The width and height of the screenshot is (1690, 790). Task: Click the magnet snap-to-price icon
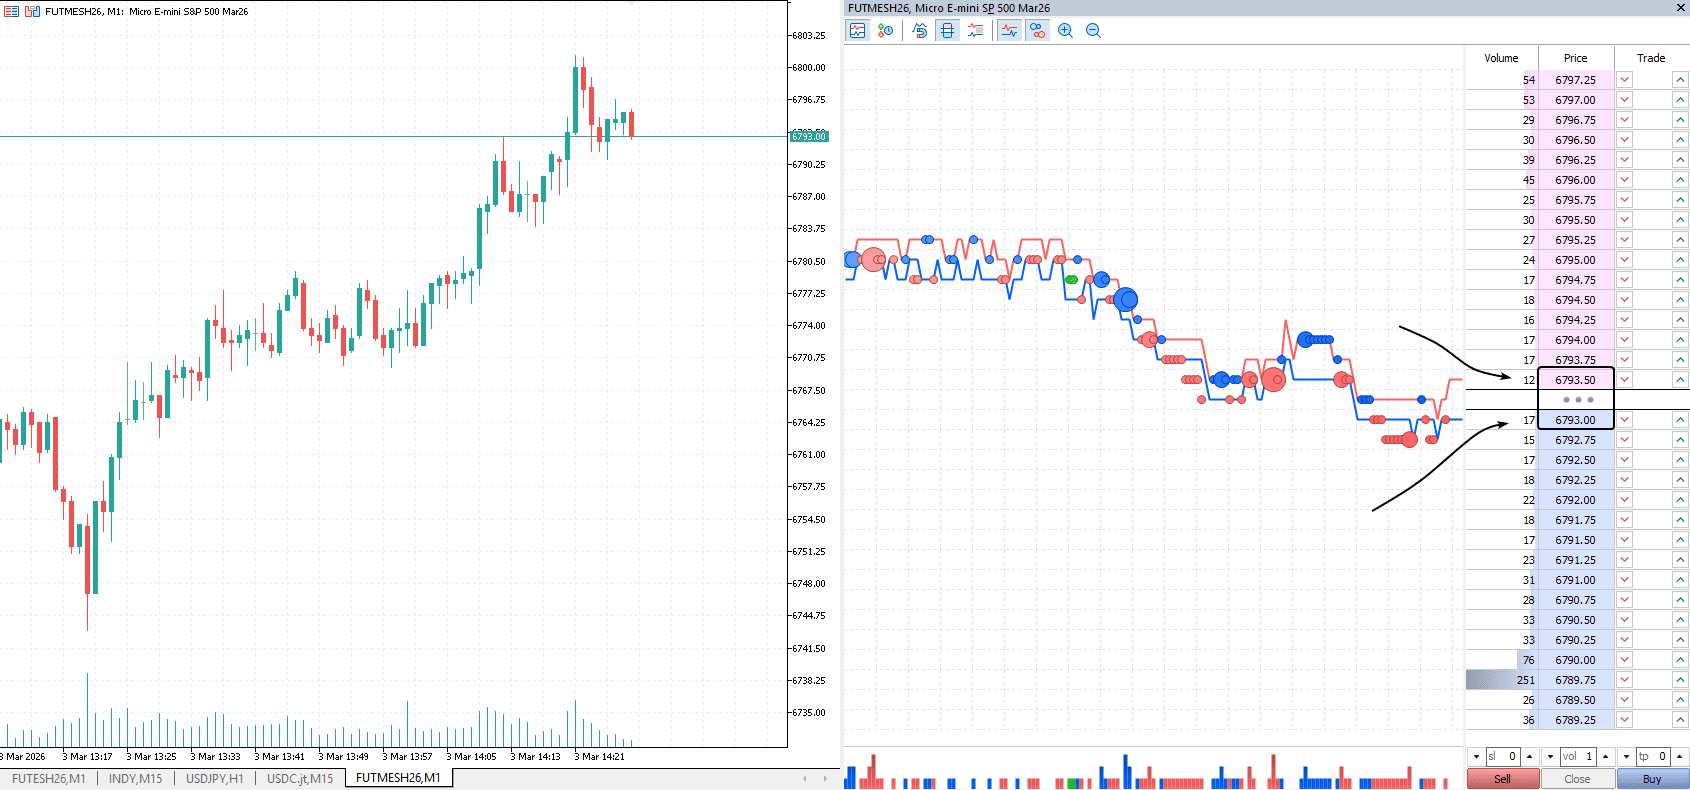[921, 30]
